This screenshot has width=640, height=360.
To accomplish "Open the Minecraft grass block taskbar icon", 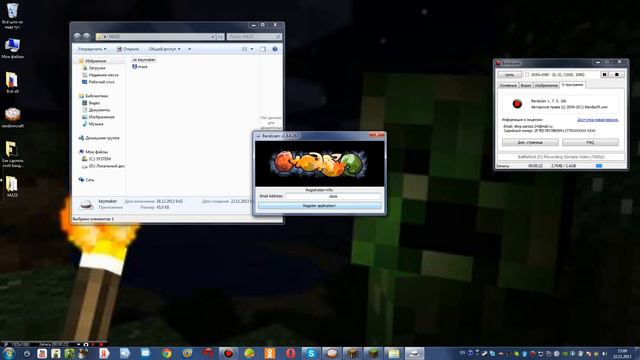I will click(x=373, y=353).
